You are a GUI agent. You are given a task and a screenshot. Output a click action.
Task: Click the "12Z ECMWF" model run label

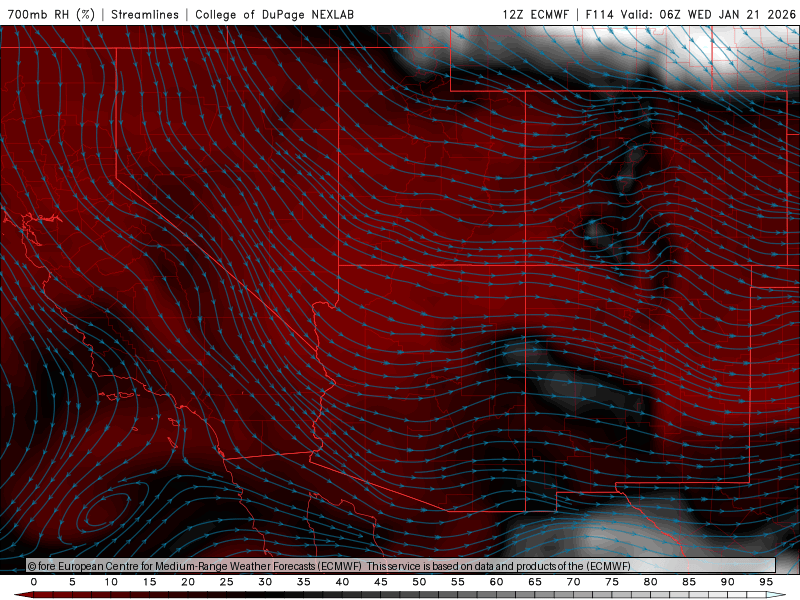(x=535, y=14)
